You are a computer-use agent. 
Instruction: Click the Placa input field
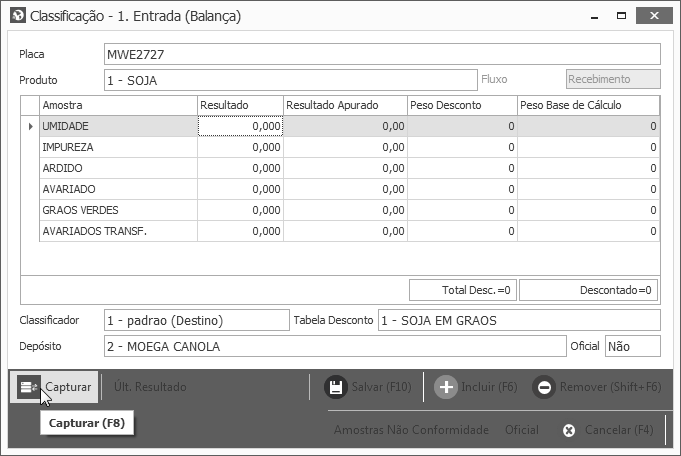[x=382, y=54]
